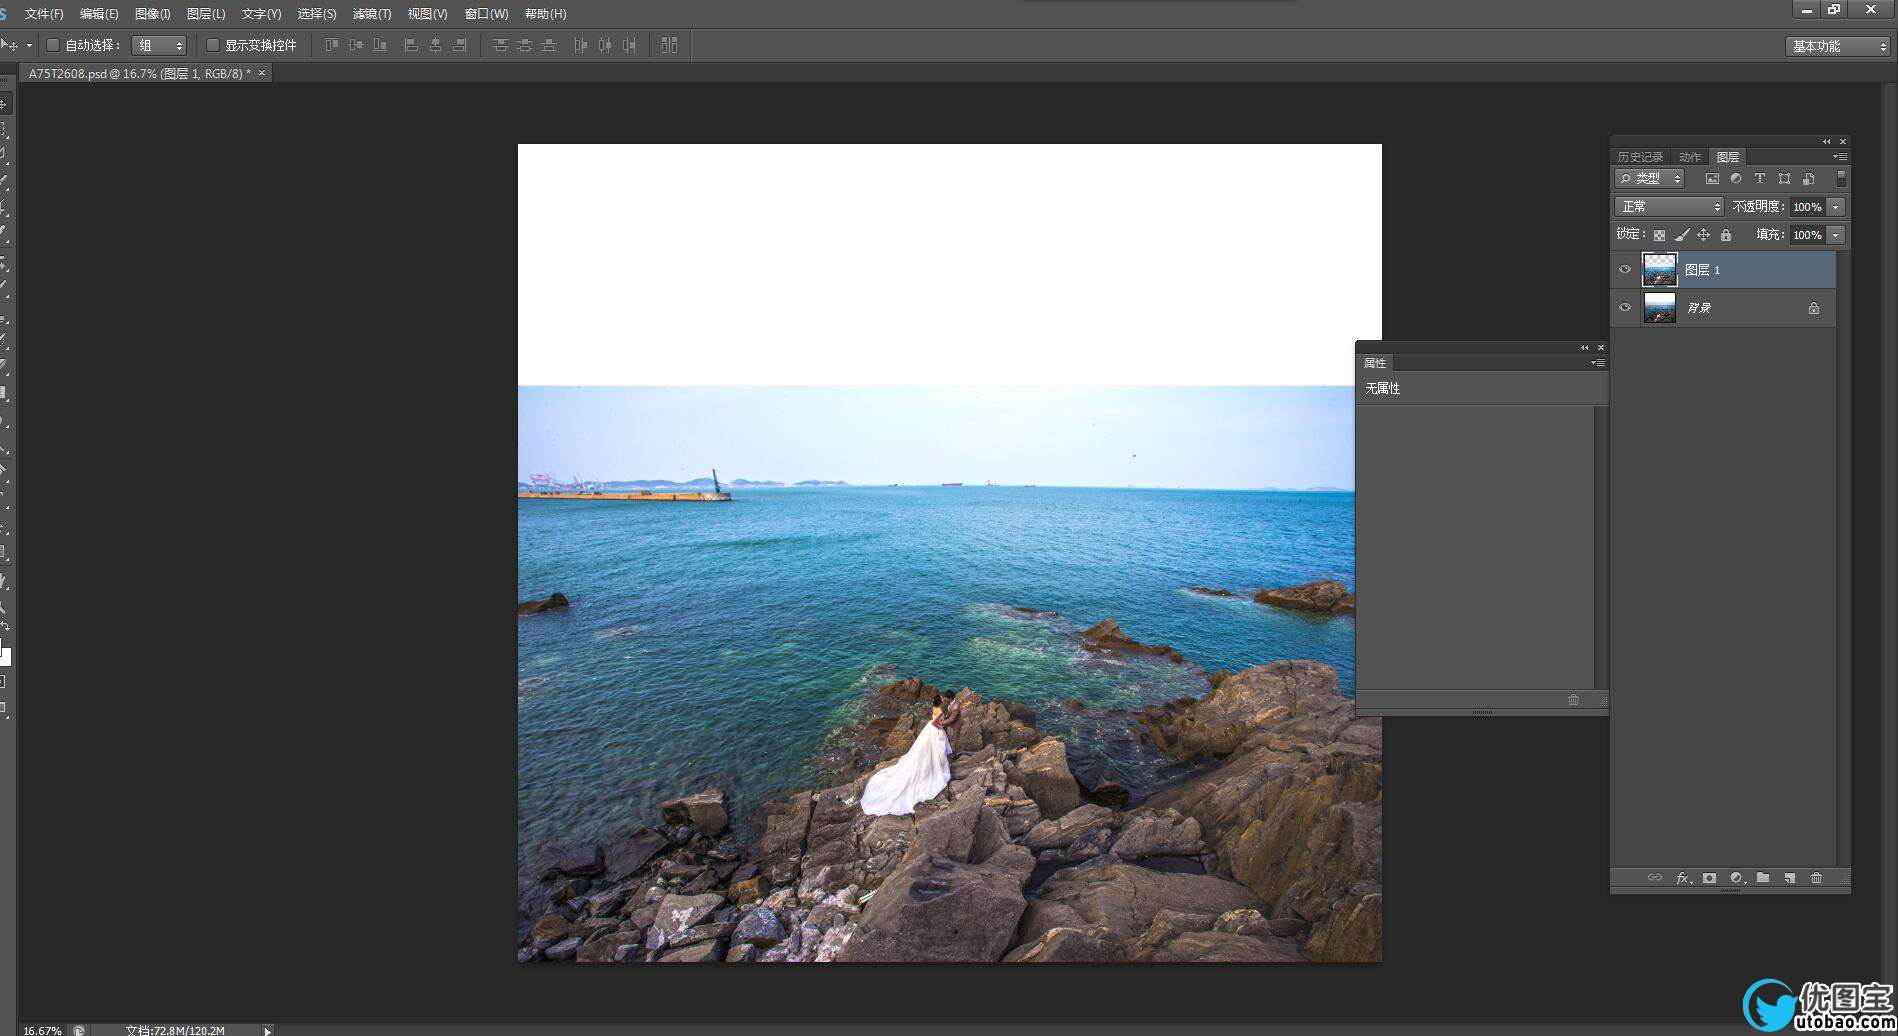This screenshot has width=1898, height=1036.
Task: Enable the 自动选择 checkbox
Action: coord(54,45)
